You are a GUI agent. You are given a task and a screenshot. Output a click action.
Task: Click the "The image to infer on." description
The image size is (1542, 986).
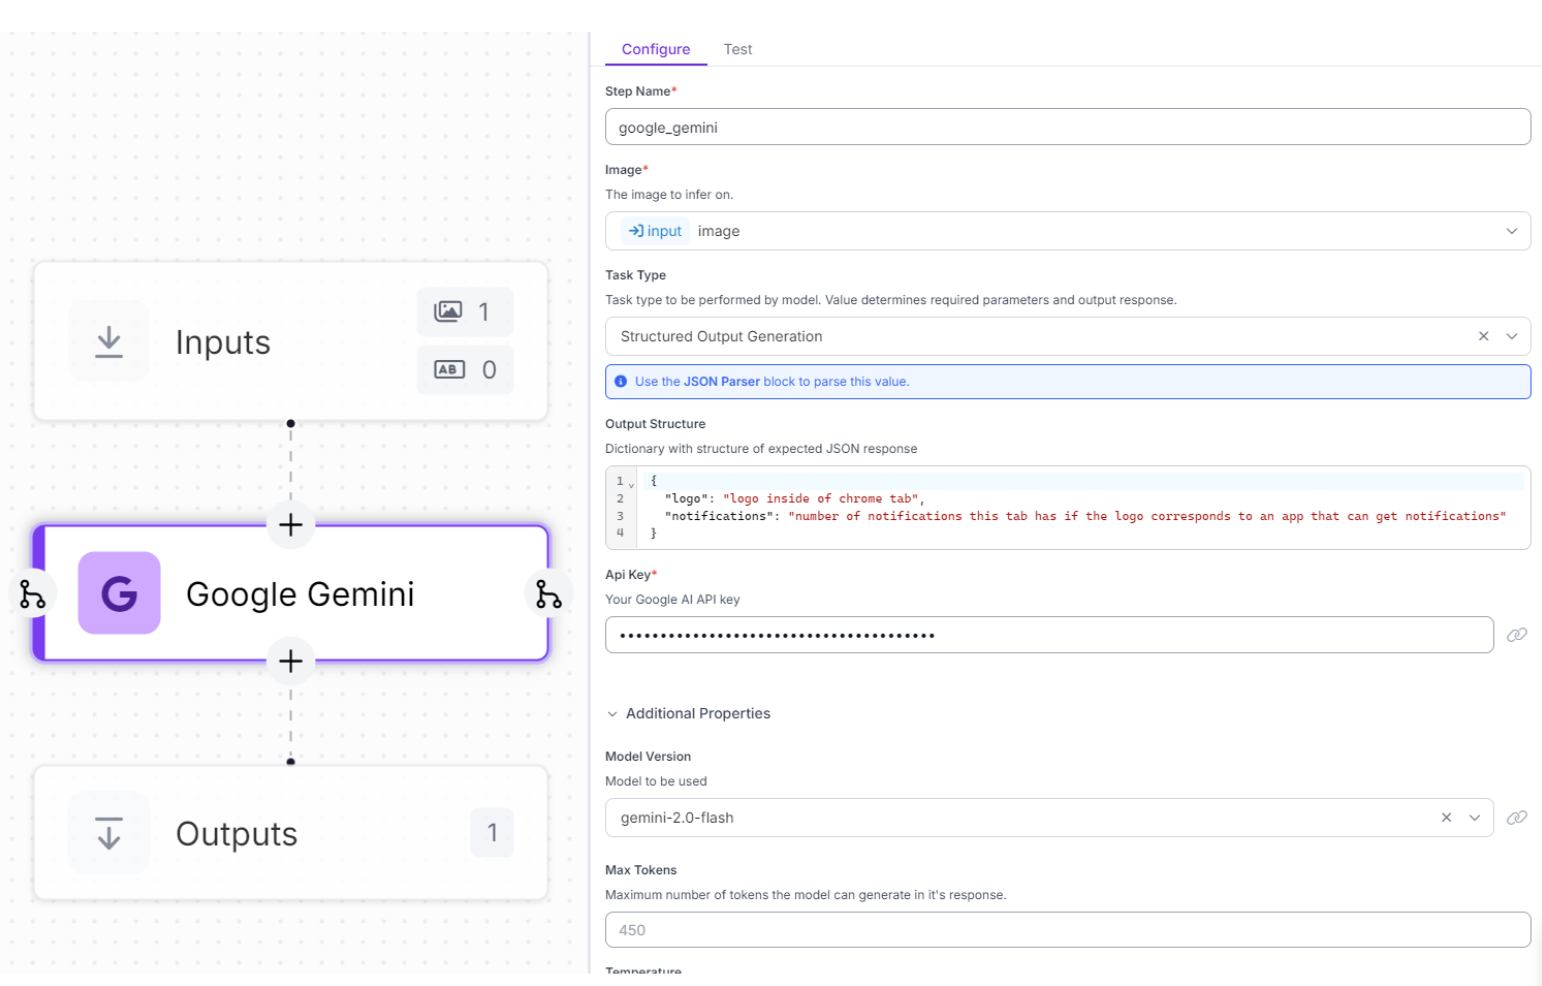point(669,195)
